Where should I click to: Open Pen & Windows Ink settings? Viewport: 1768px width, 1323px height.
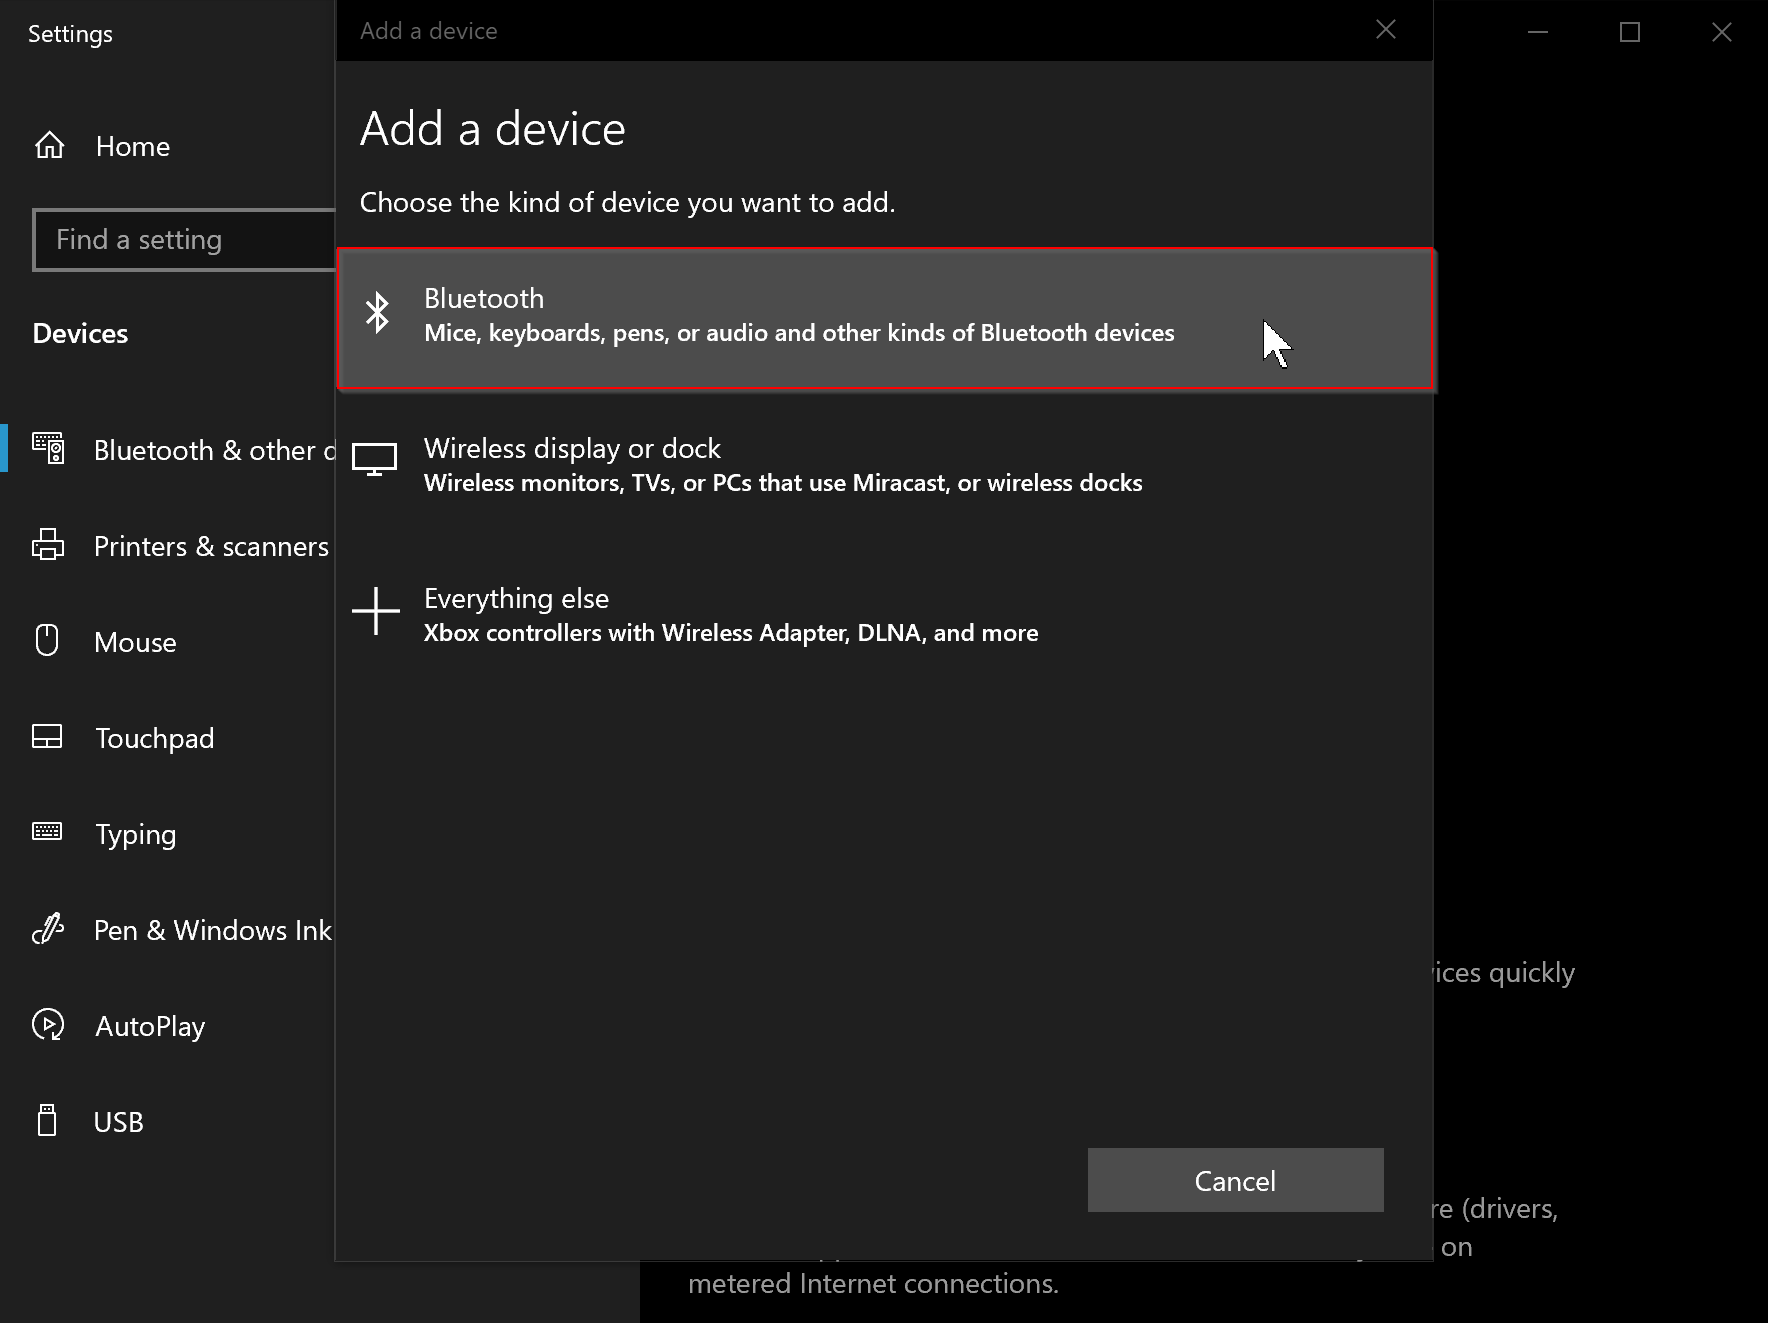pos(168,930)
